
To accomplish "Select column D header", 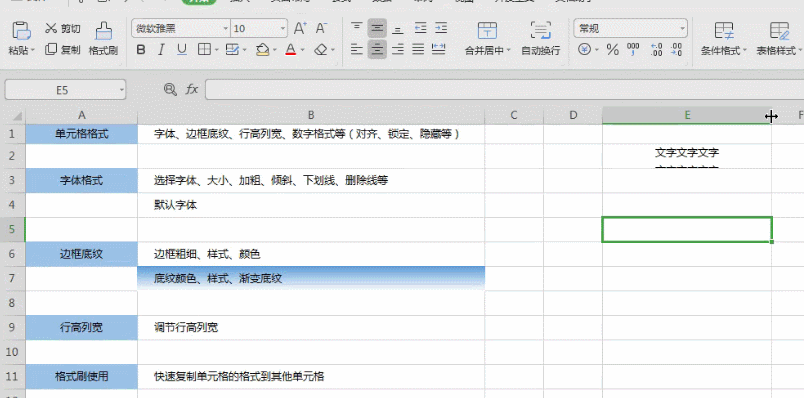I will click(x=573, y=116).
